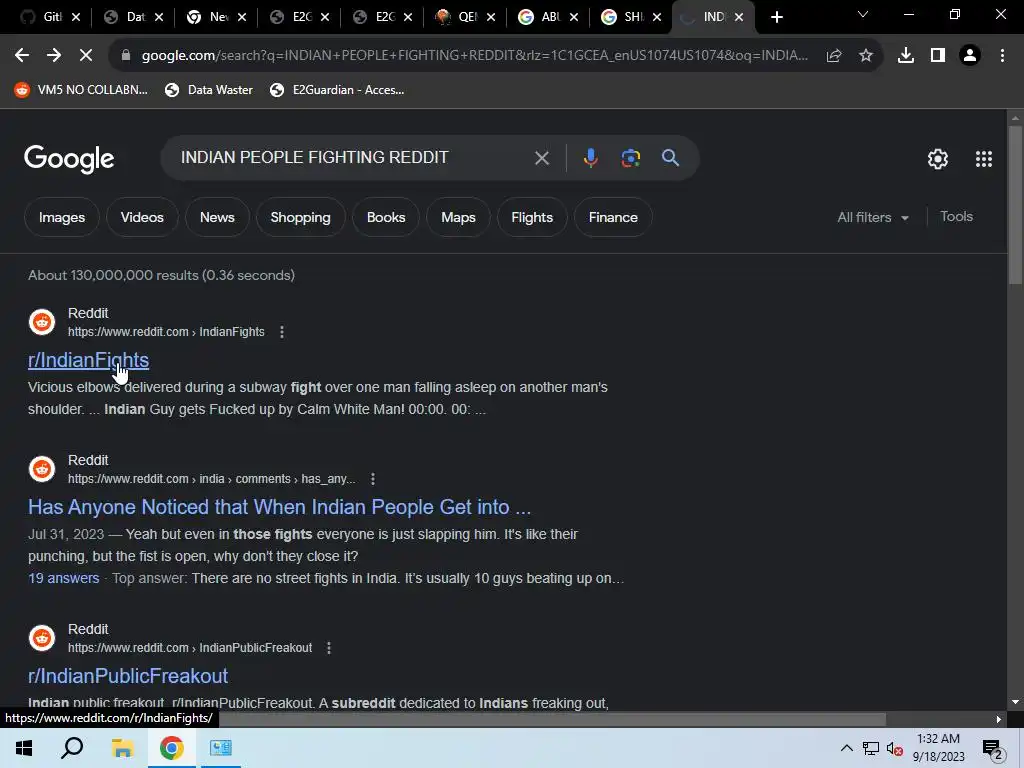The height and width of the screenshot is (768, 1024).
Task: Click the horizontal scrollbar right arrow
Action: (x=999, y=719)
